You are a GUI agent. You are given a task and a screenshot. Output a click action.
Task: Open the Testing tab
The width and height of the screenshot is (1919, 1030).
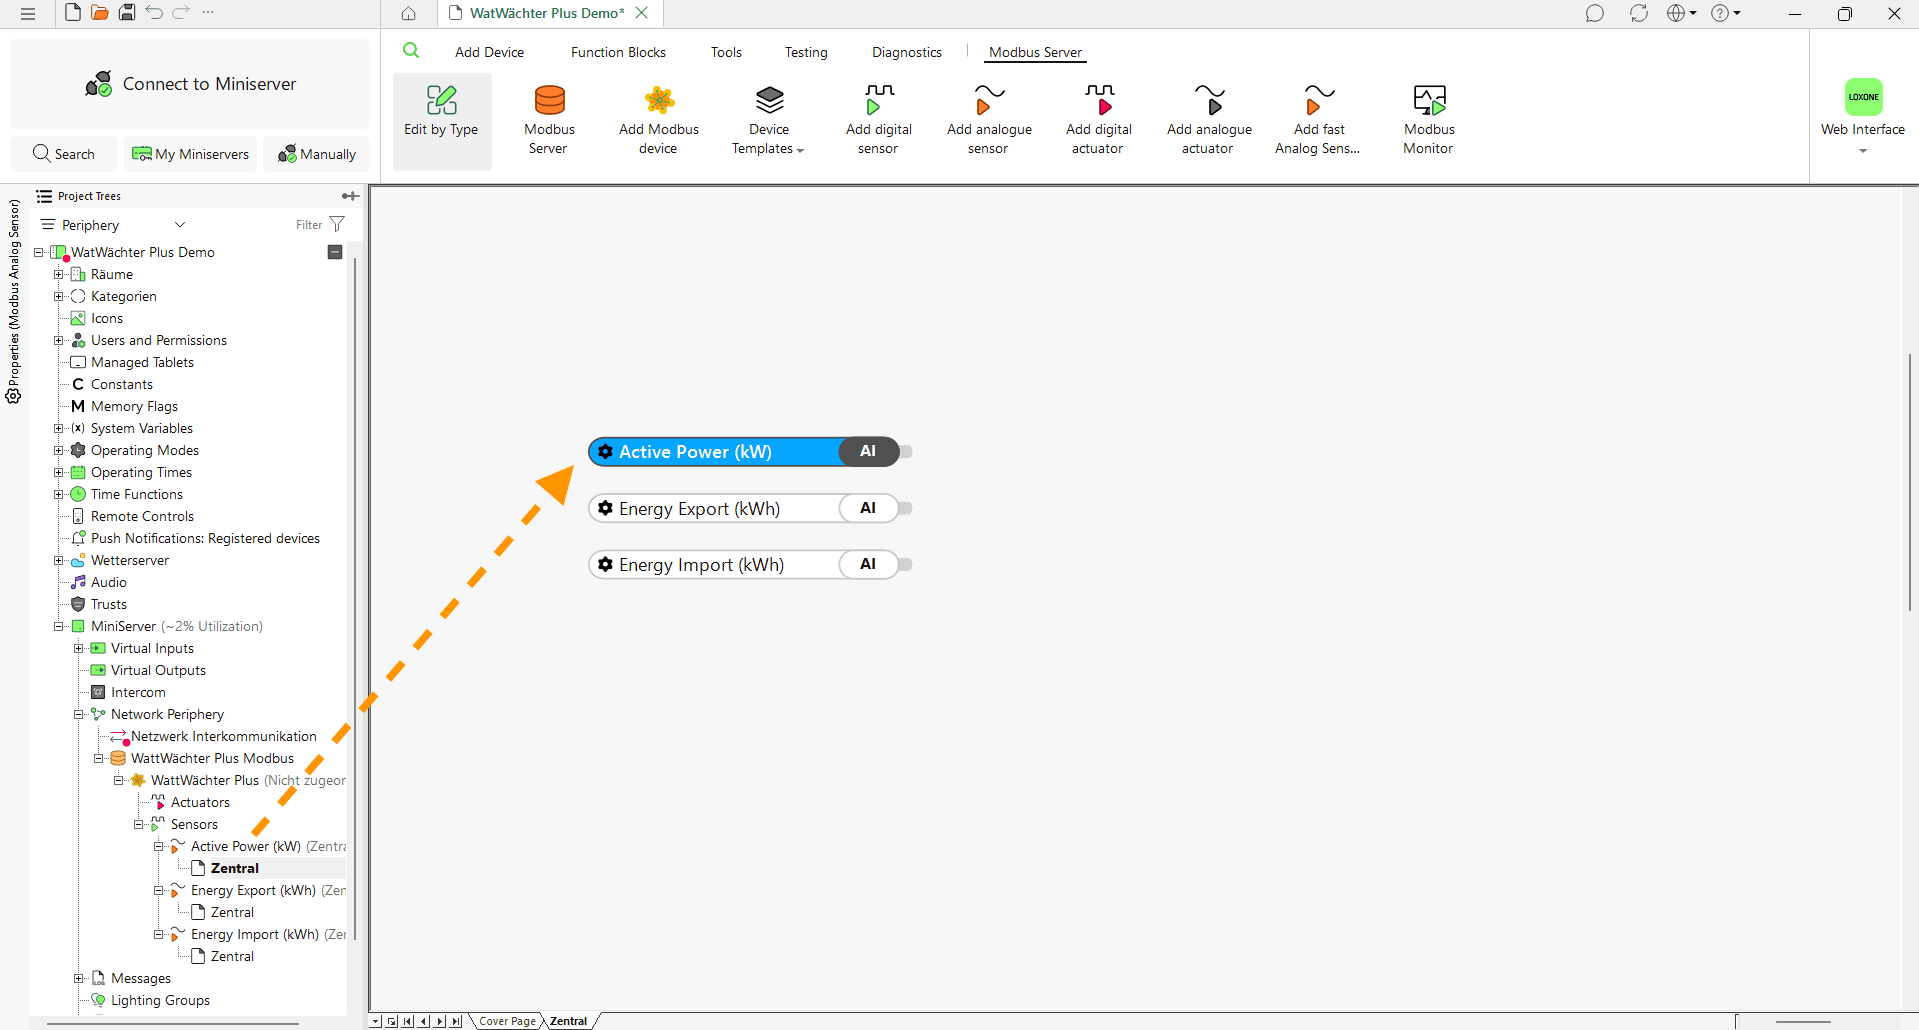(x=806, y=52)
